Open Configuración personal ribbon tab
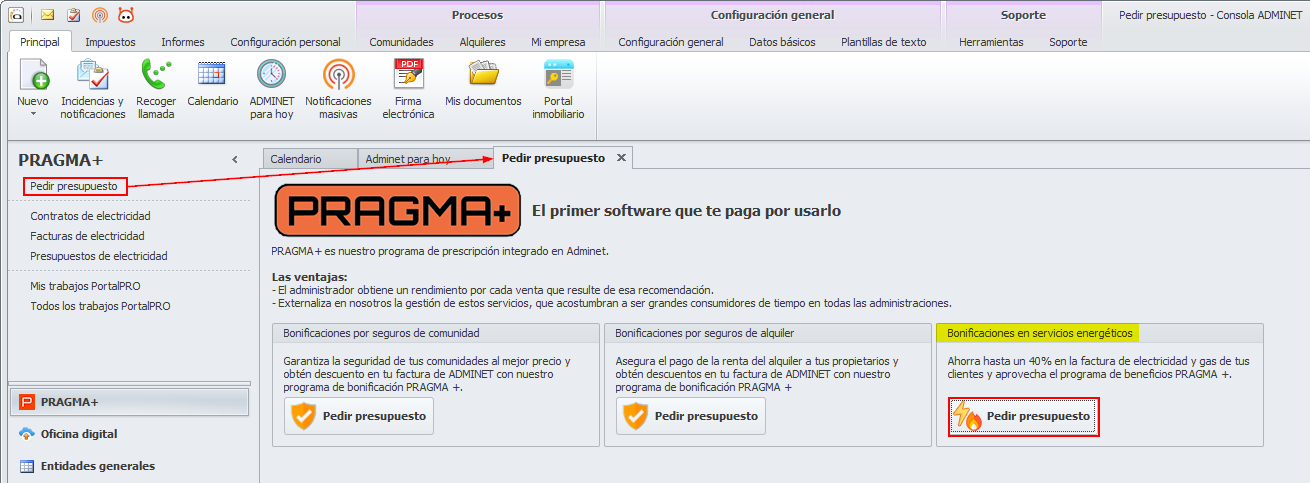The height and width of the screenshot is (483, 1310). click(x=285, y=42)
